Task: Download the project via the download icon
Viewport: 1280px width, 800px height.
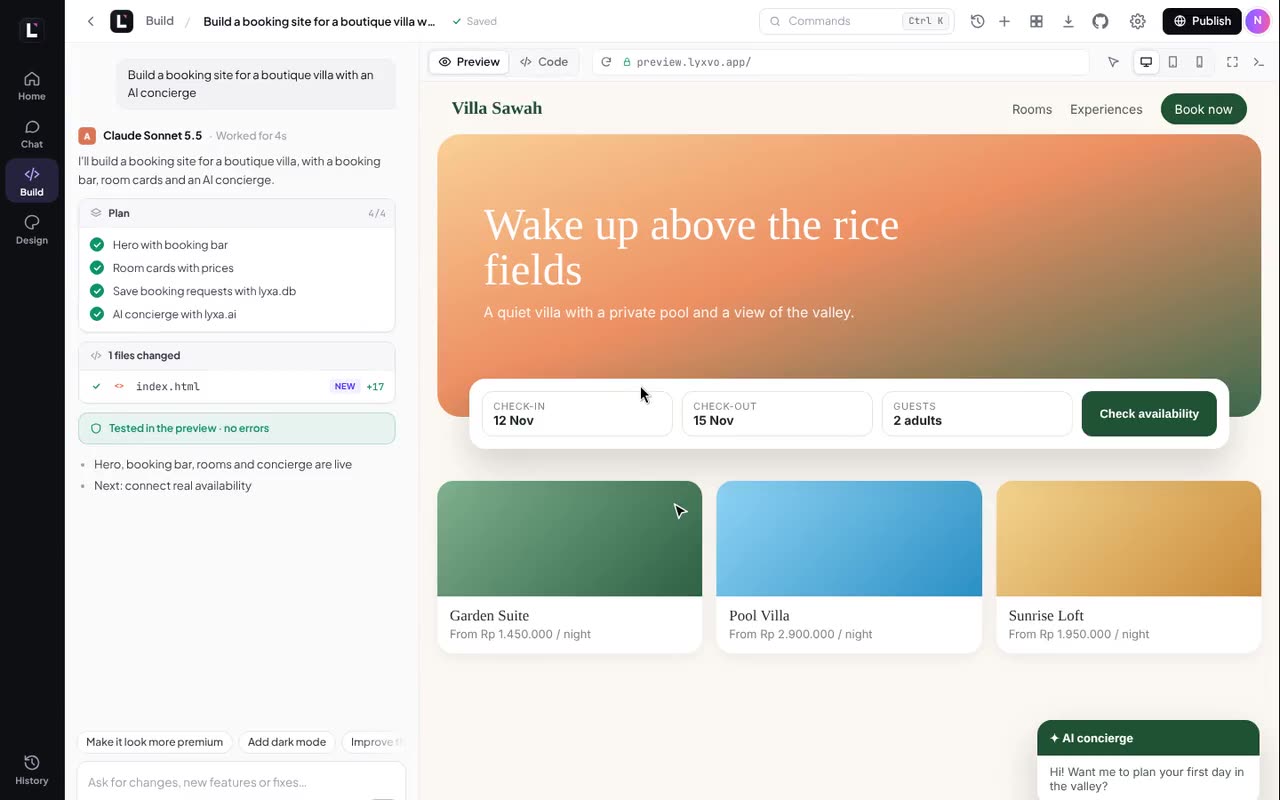Action: 1068,21
